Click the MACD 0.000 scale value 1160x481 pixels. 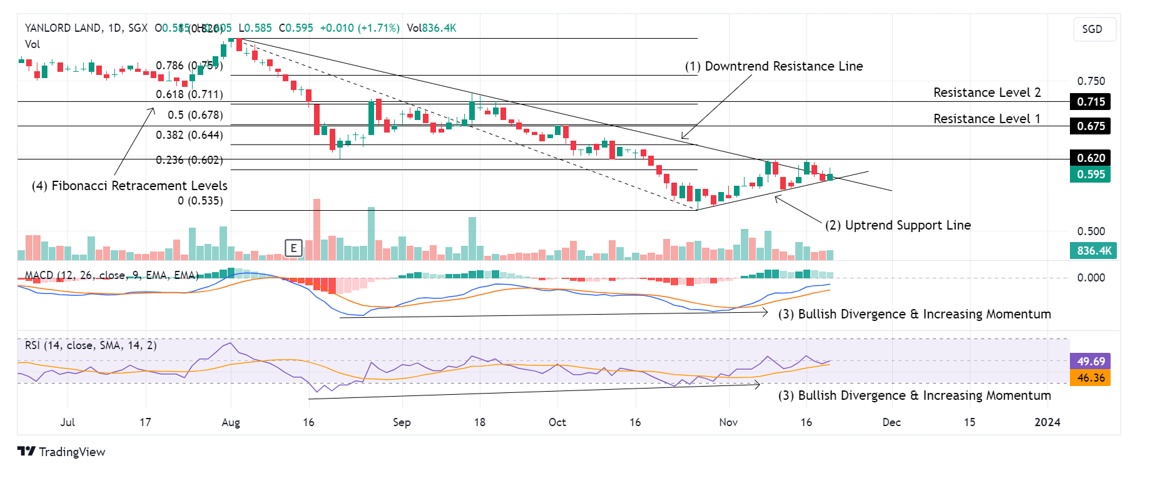1091,277
